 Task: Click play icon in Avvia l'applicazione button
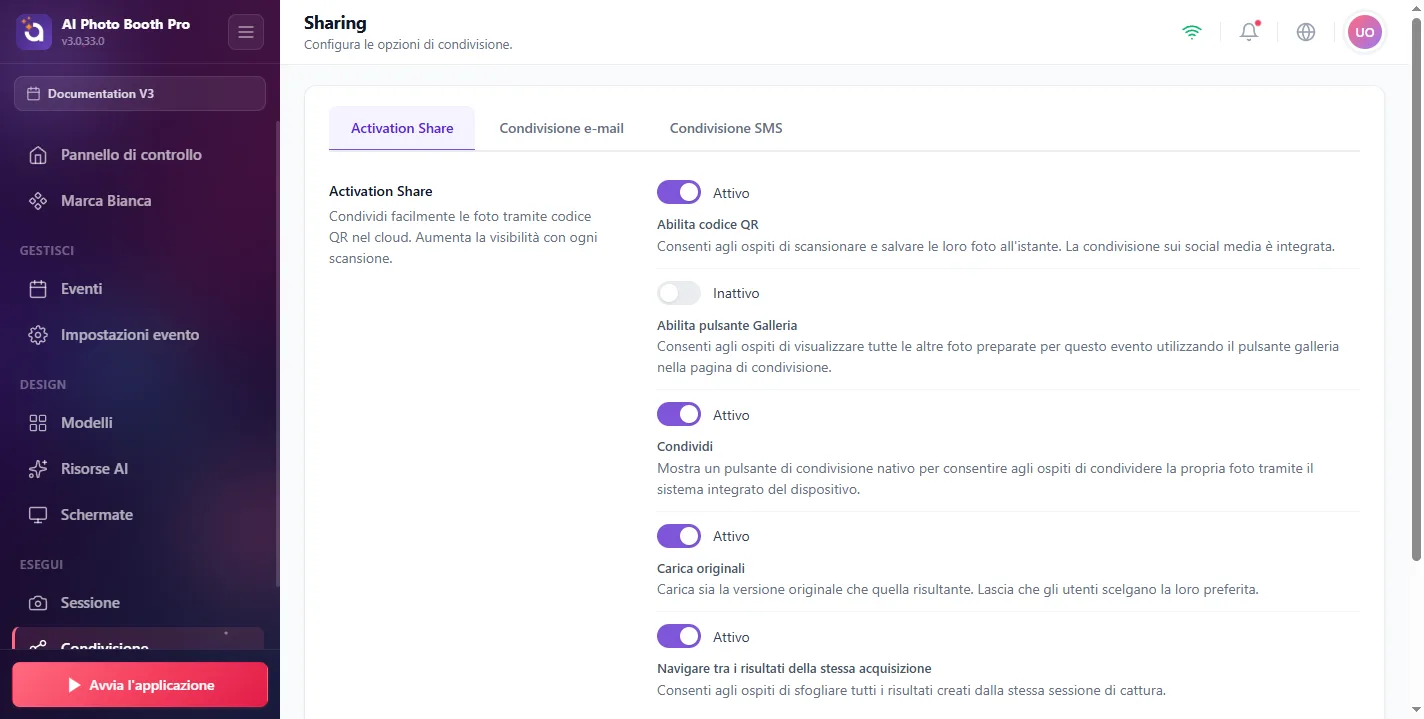click(74, 686)
